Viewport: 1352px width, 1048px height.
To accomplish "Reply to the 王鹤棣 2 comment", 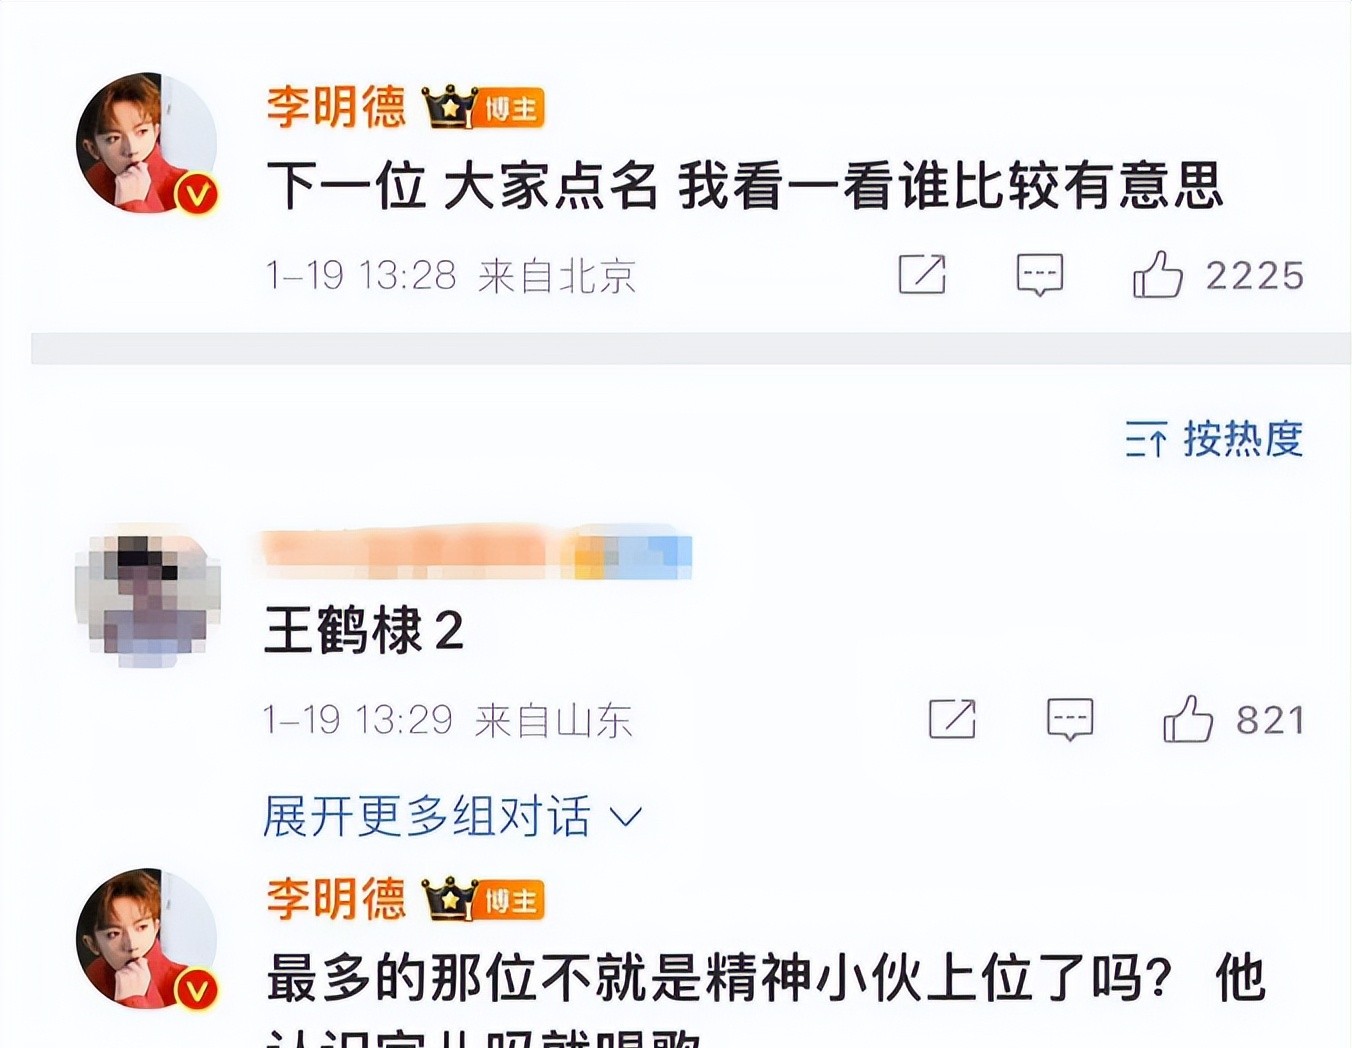I will (1070, 719).
